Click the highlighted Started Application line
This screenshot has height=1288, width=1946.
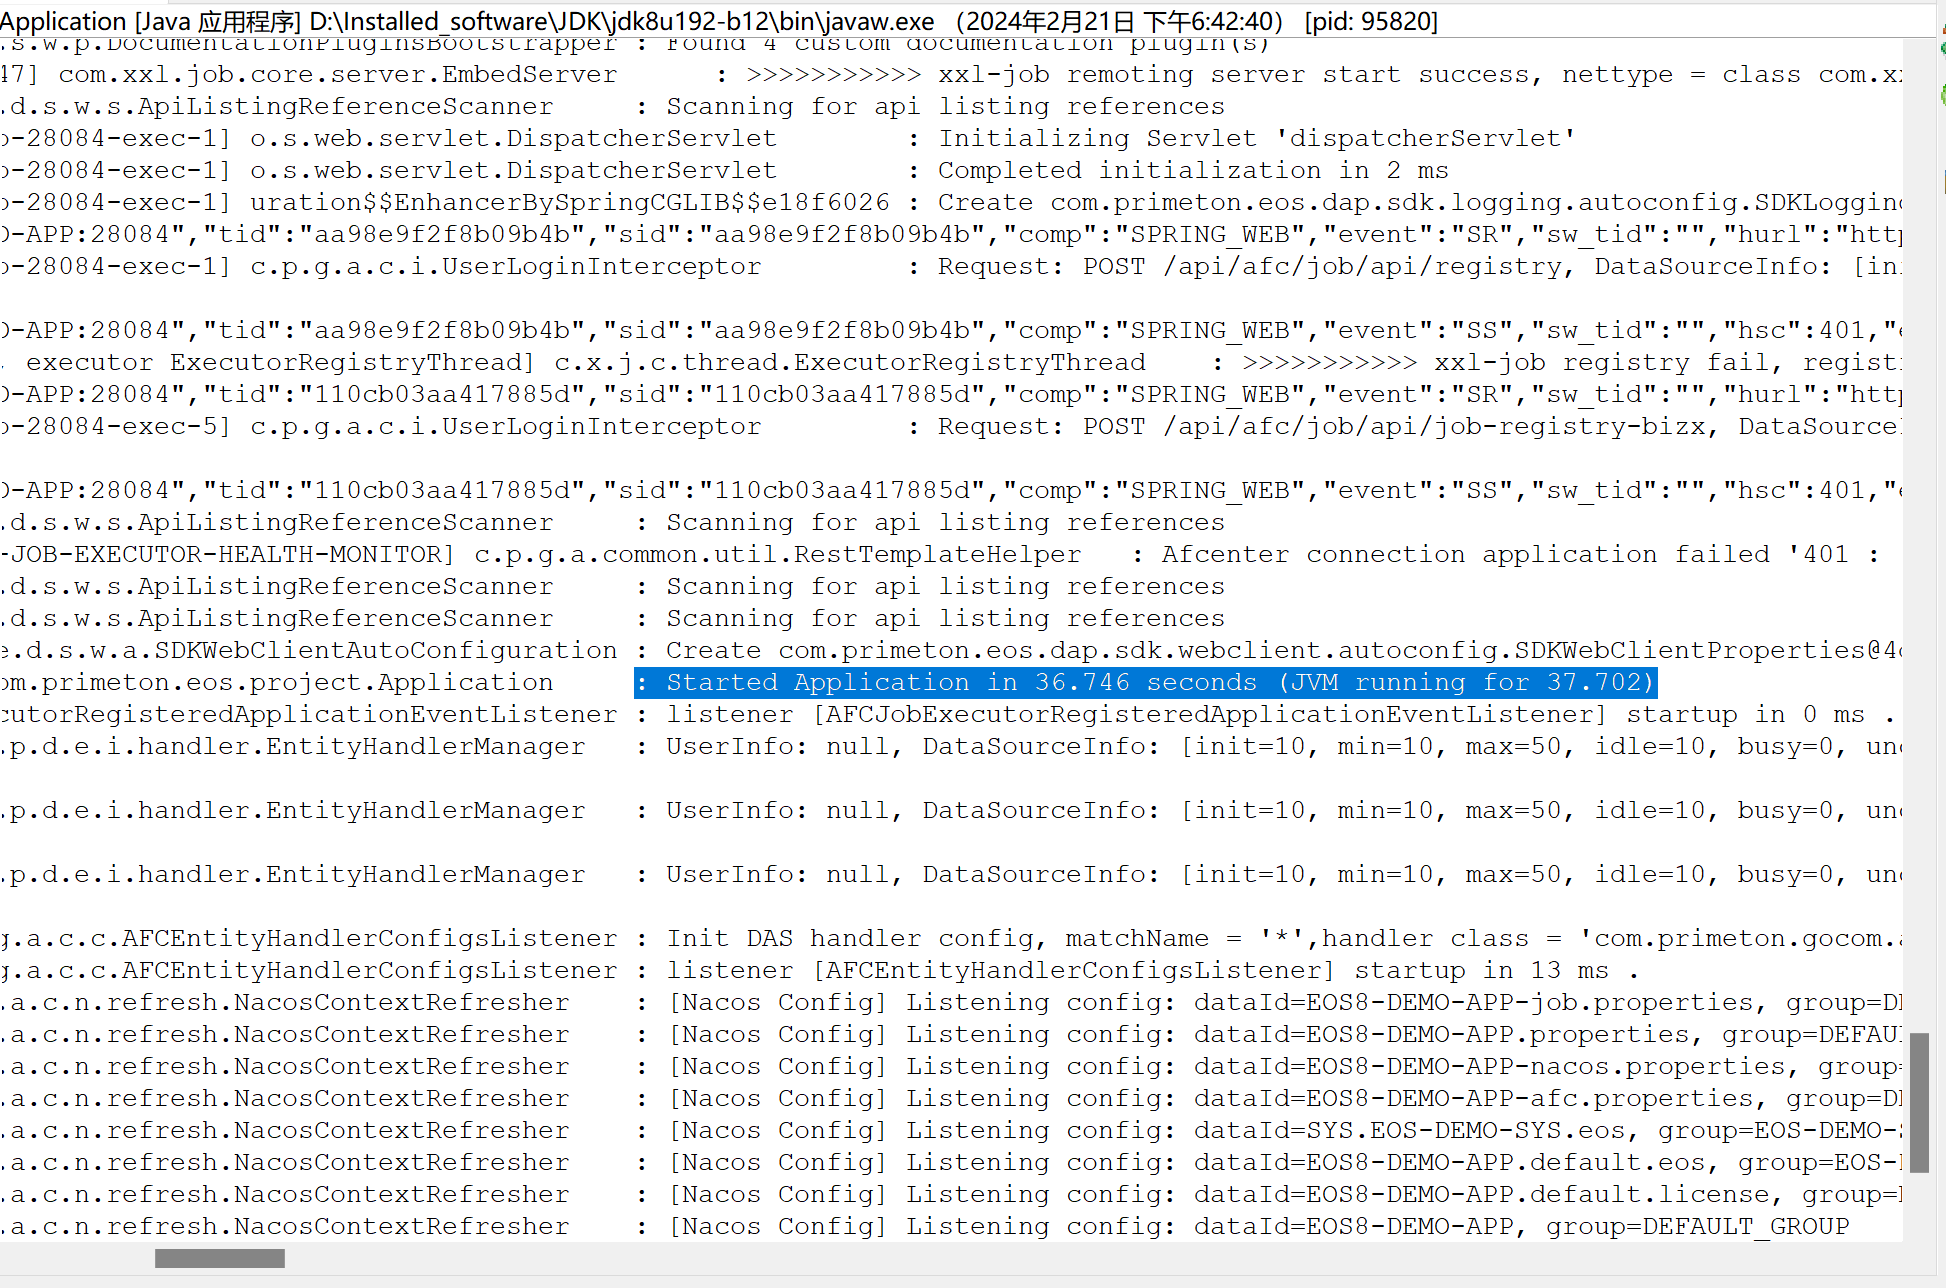coord(1145,683)
